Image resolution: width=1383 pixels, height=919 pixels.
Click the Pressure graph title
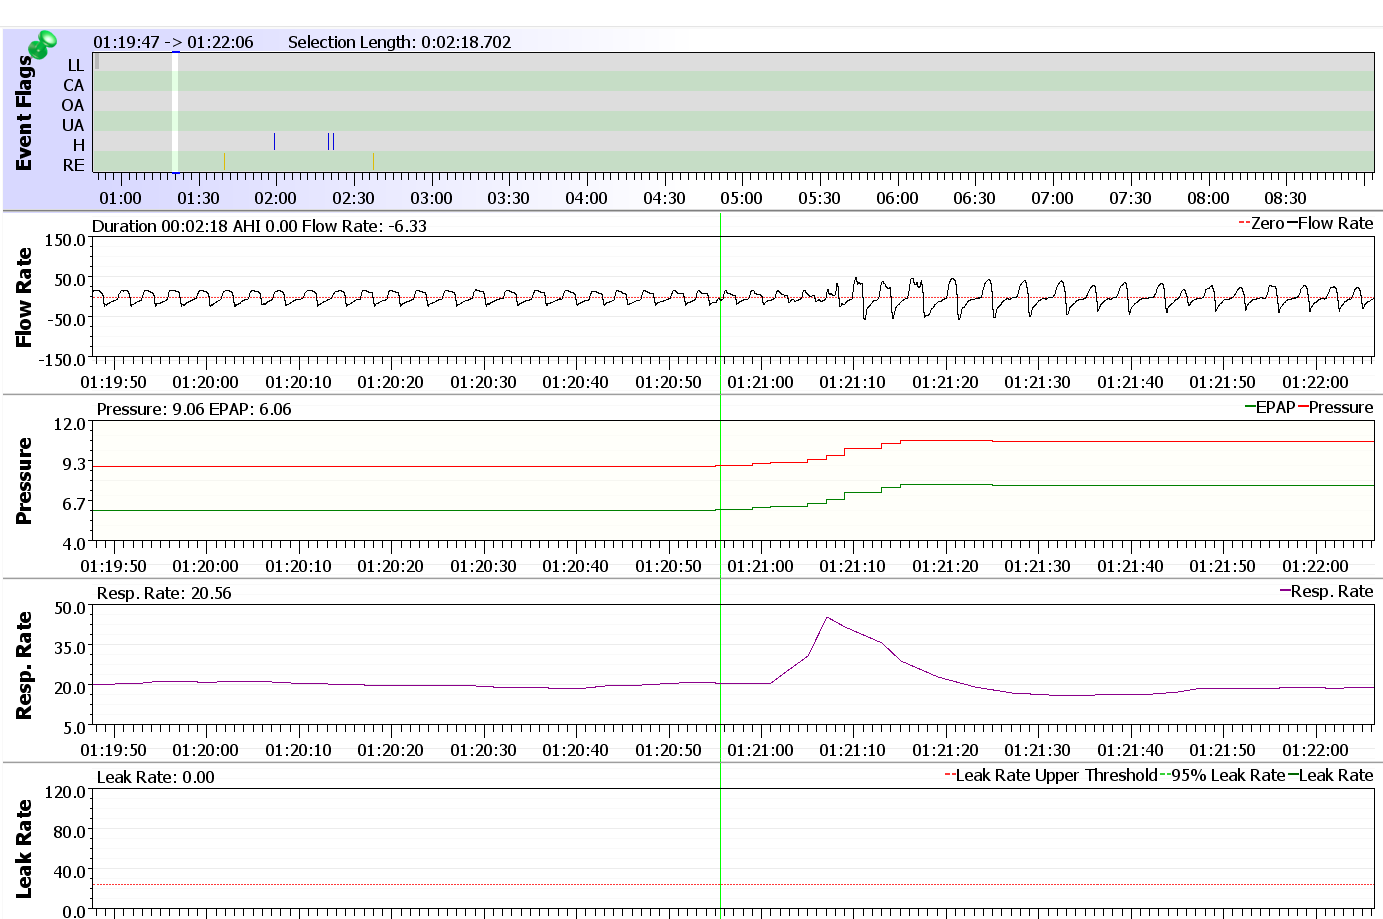coord(24,481)
